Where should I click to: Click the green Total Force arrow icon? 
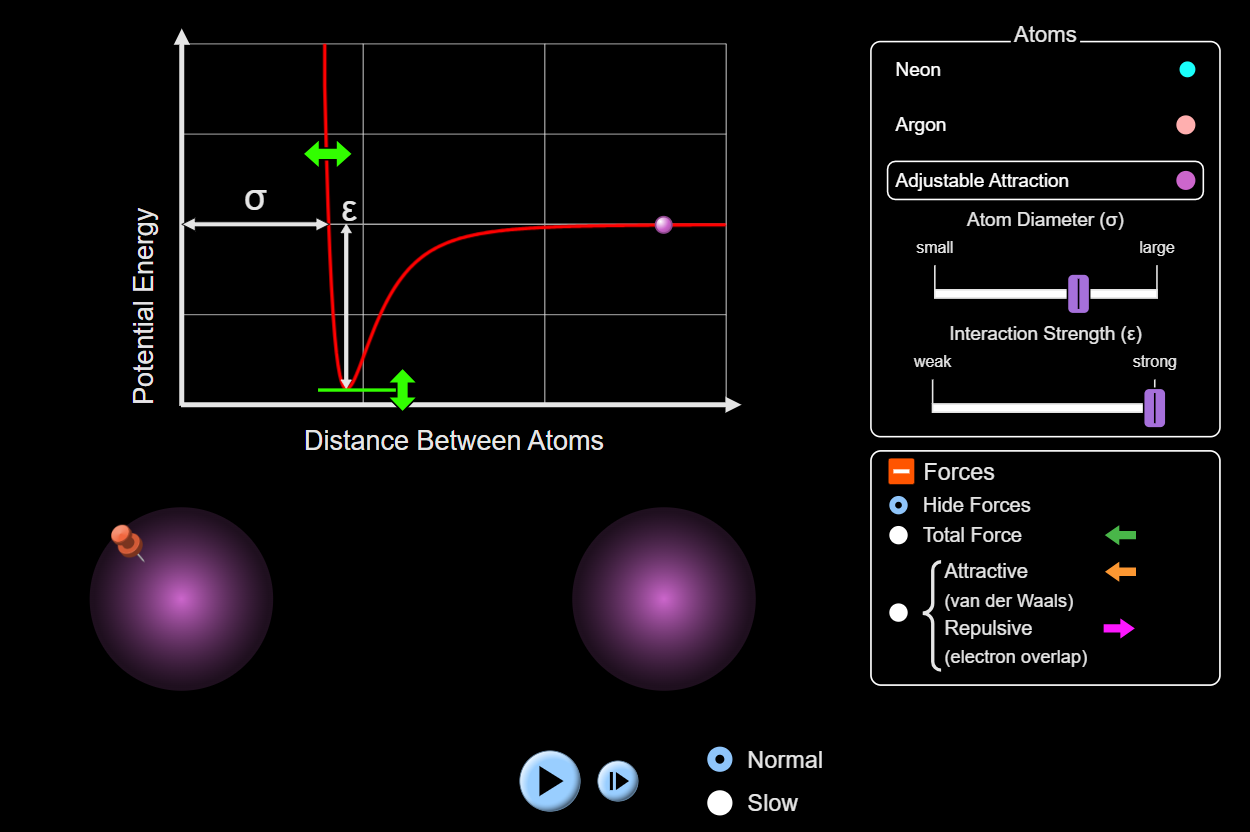pos(1120,535)
